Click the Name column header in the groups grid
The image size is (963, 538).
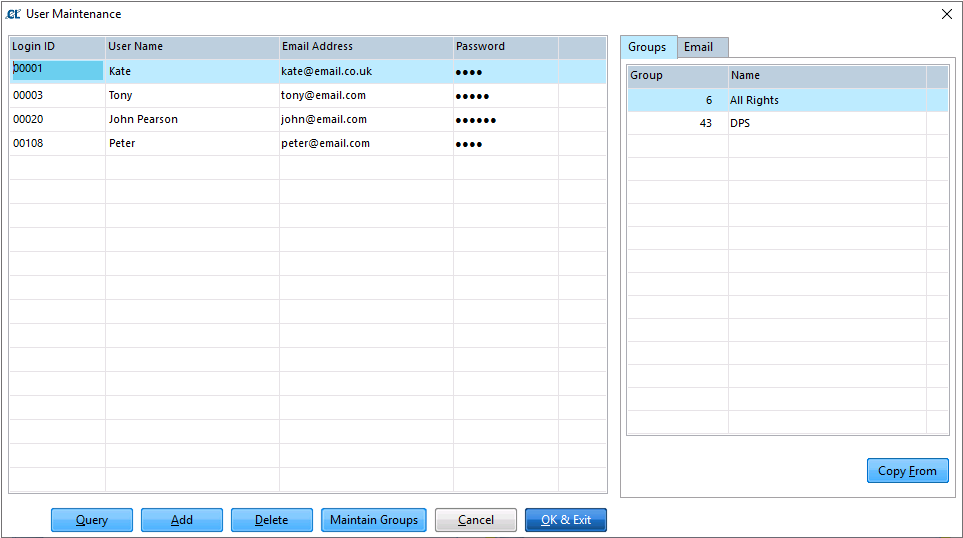tap(827, 76)
